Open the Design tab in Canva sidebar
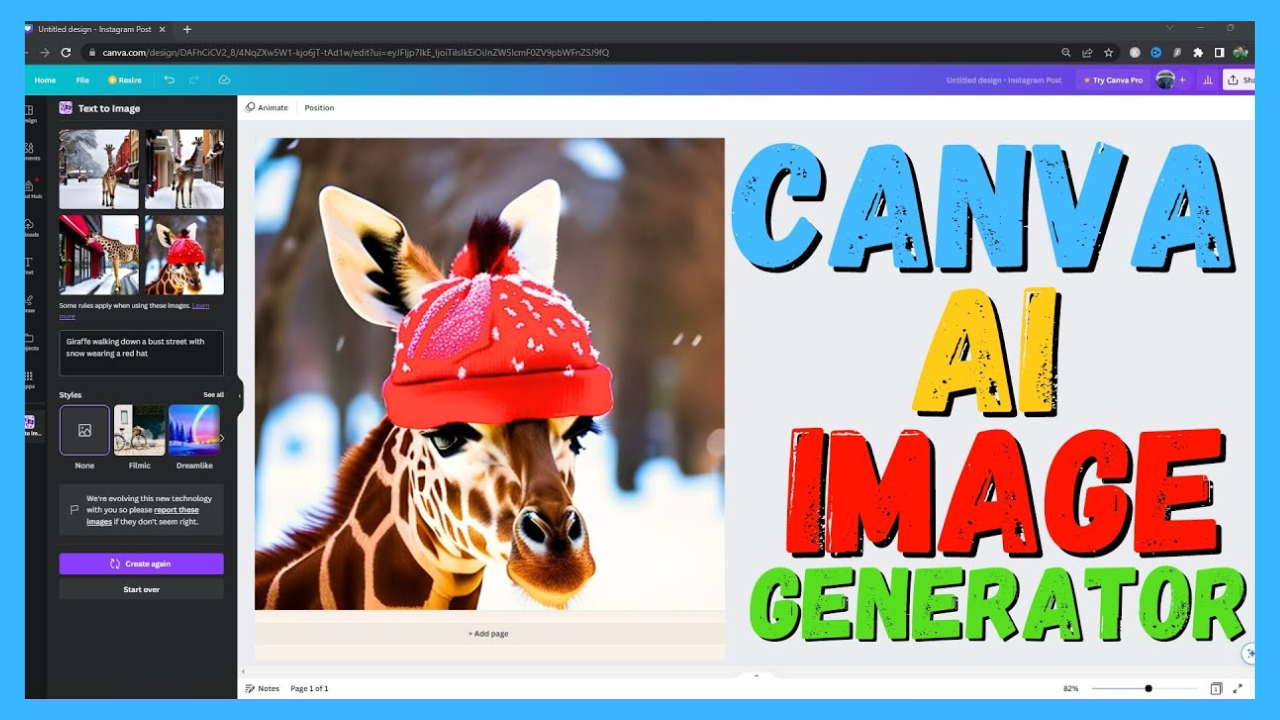1280x720 pixels. click(30, 114)
